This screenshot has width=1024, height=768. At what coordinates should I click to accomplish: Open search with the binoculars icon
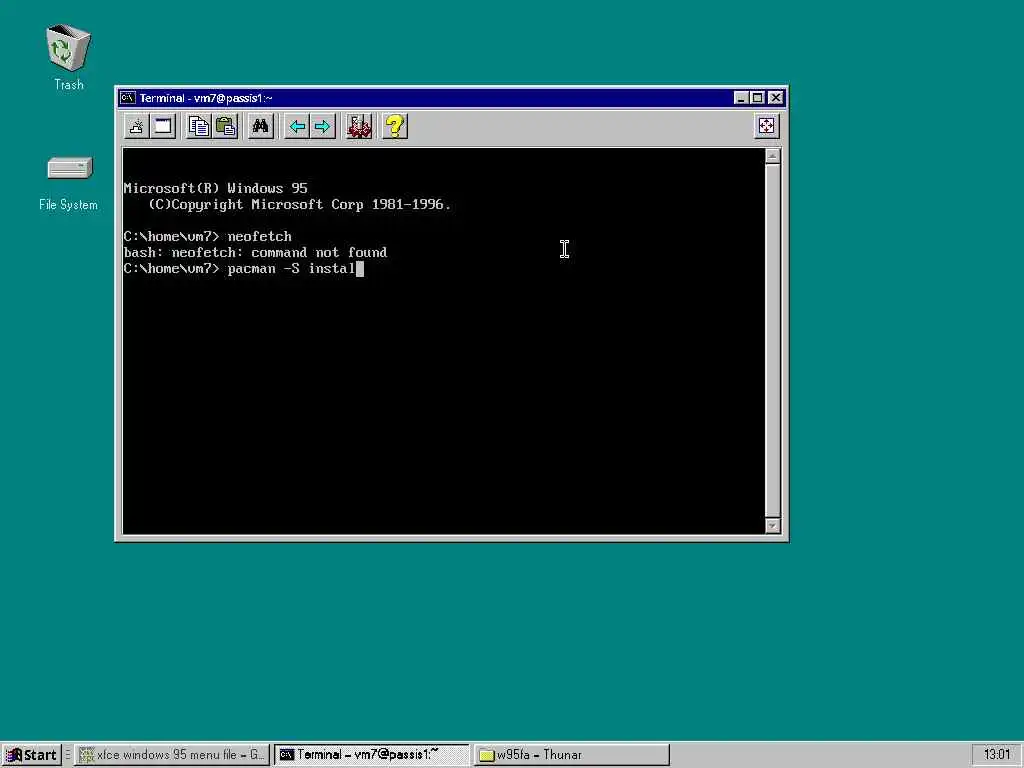point(261,126)
